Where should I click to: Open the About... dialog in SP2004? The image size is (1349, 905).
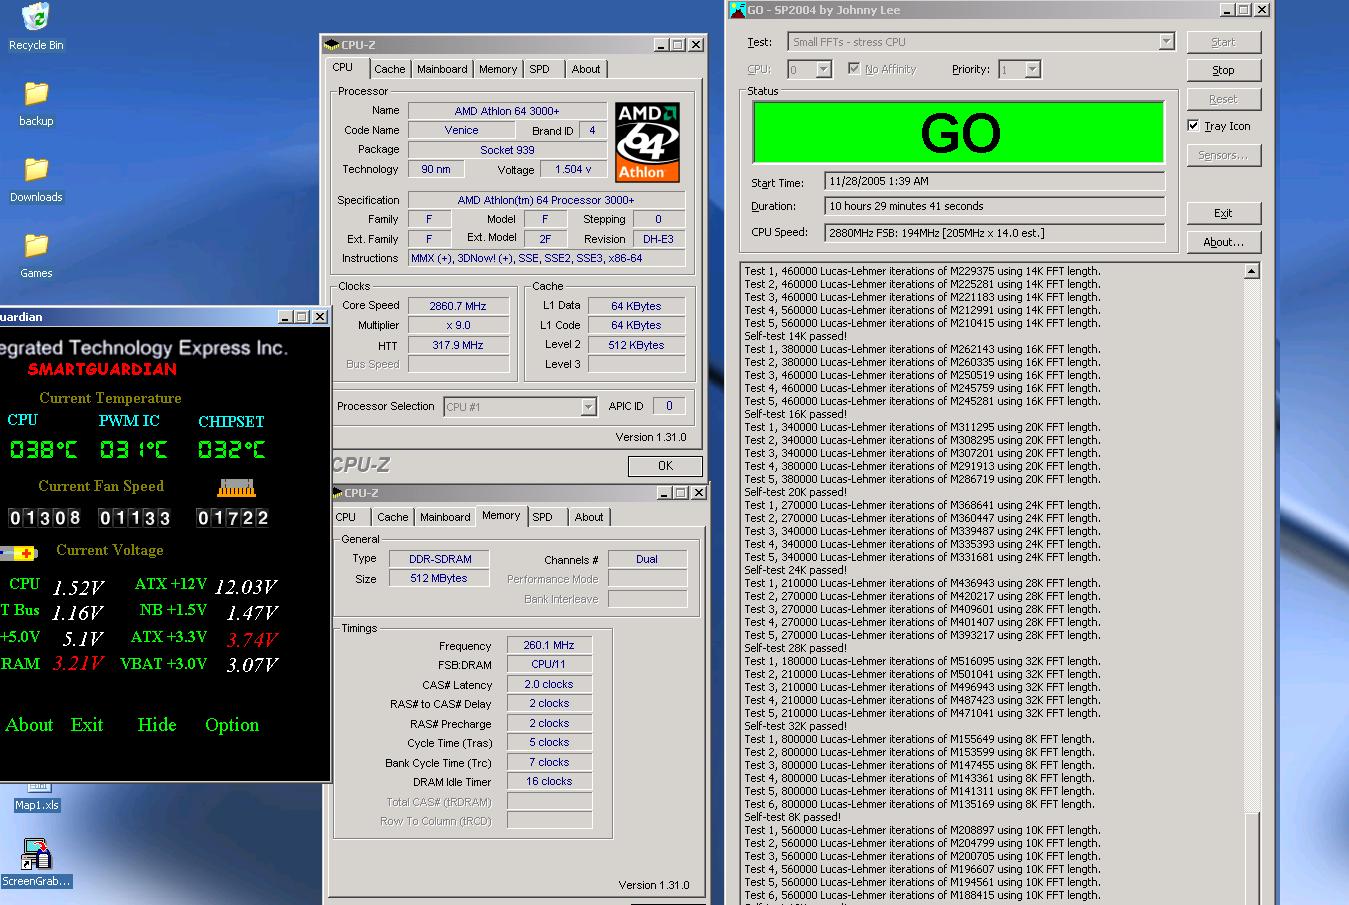point(1223,242)
